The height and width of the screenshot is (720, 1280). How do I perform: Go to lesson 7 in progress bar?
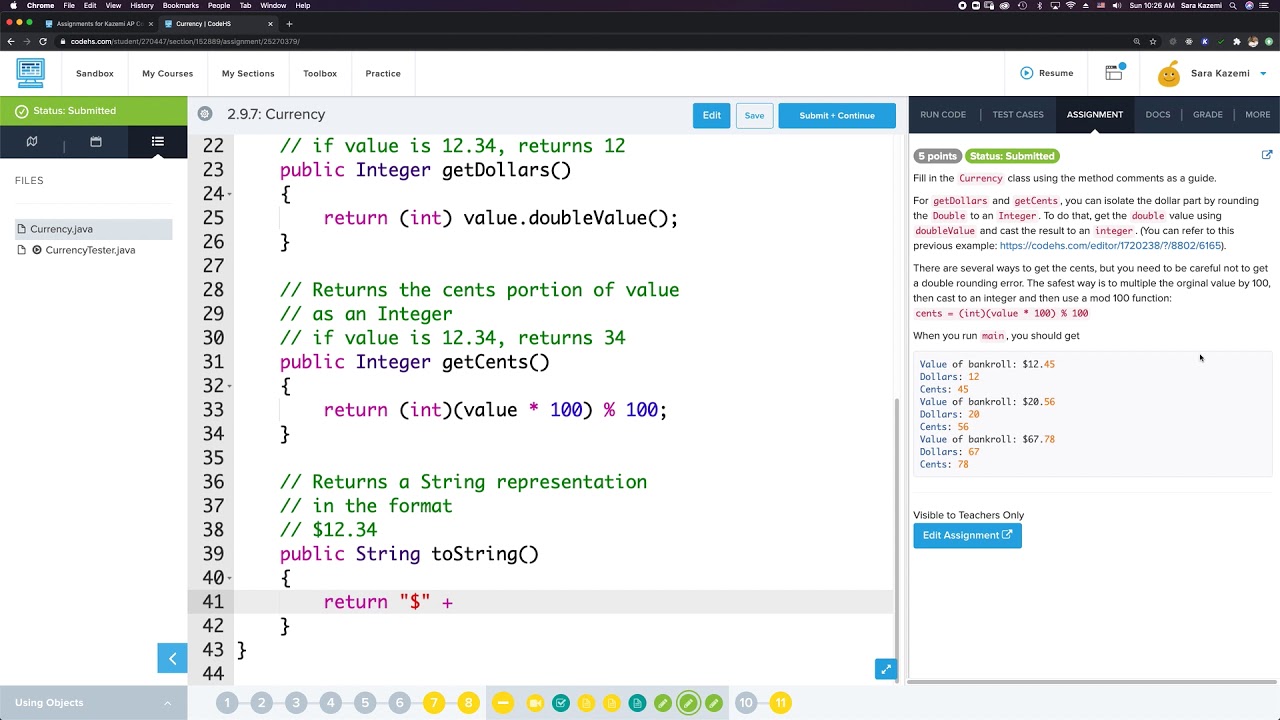(x=434, y=703)
